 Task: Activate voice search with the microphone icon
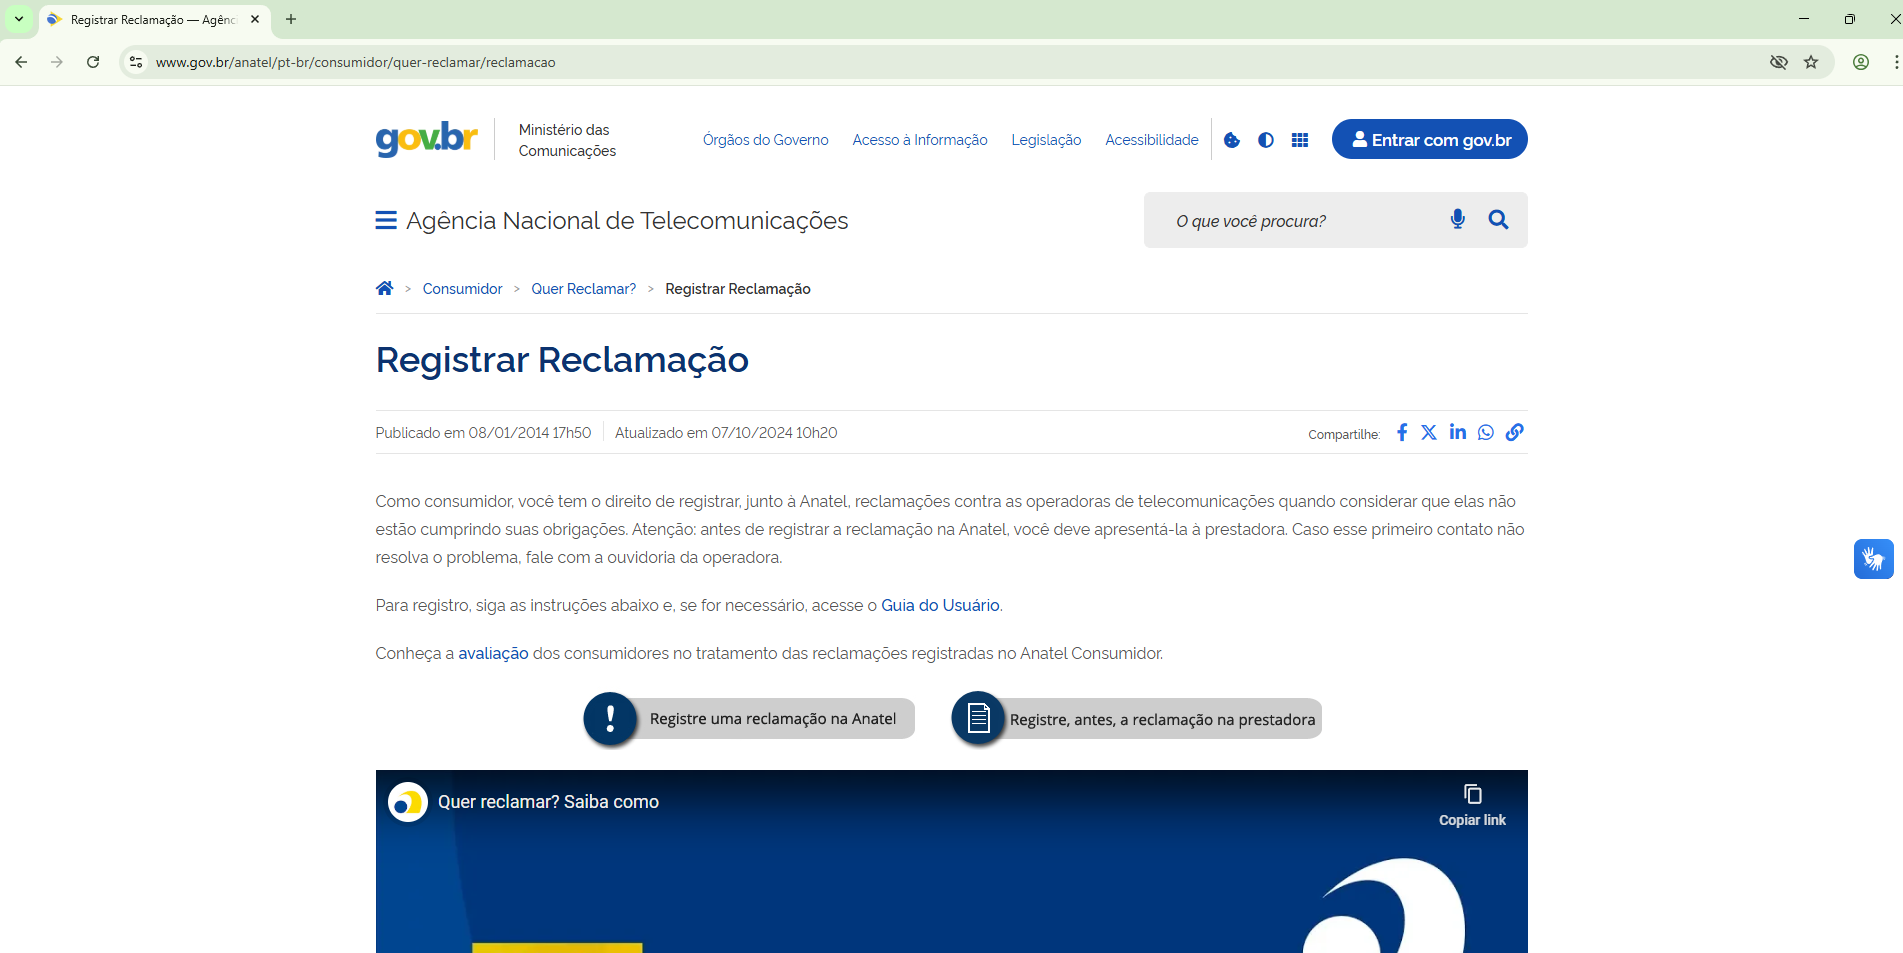1457,219
